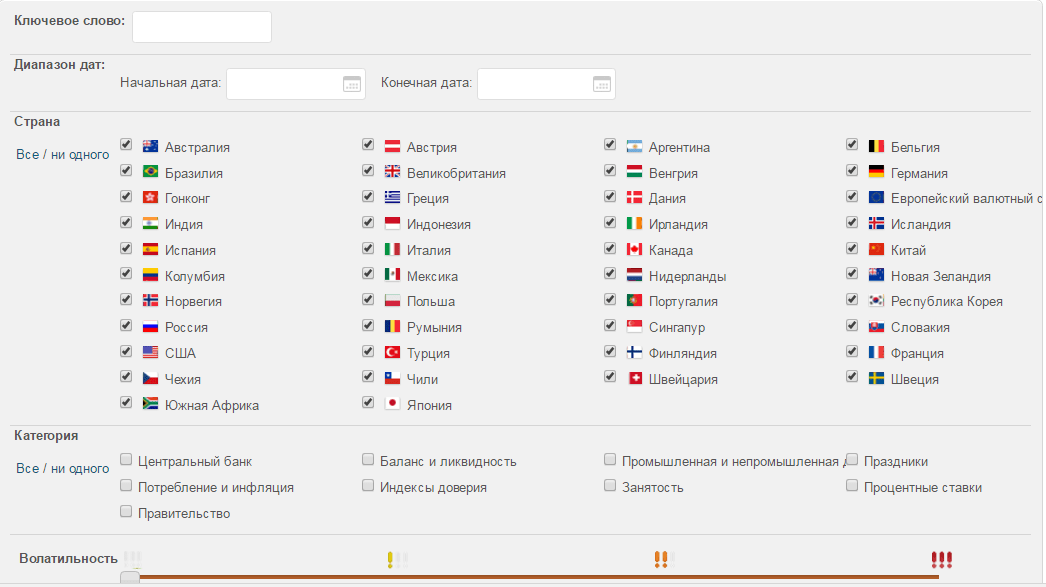Select the triple red exclamation volatility icon
The width and height of the screenshot is (1046, 587).
(x=941, y=560)
